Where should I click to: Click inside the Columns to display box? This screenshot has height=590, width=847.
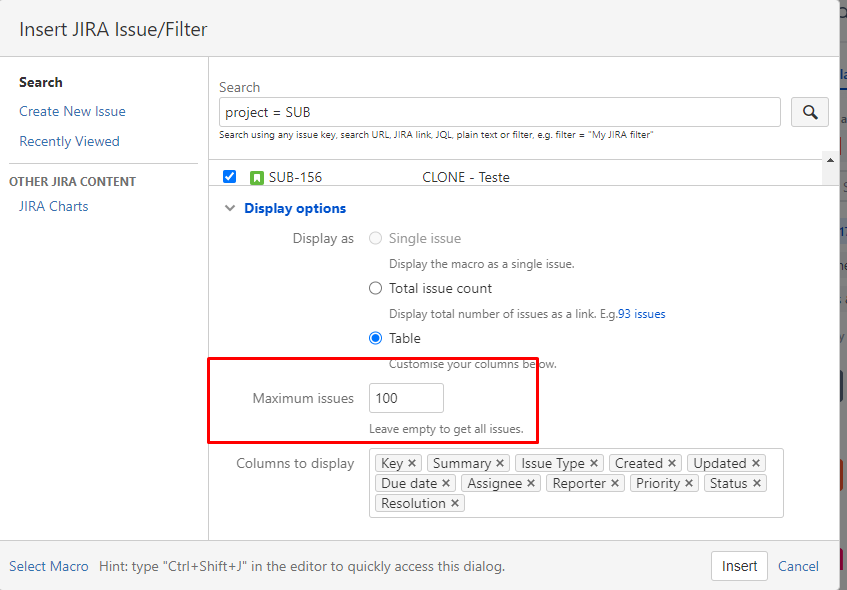(576, 483)
